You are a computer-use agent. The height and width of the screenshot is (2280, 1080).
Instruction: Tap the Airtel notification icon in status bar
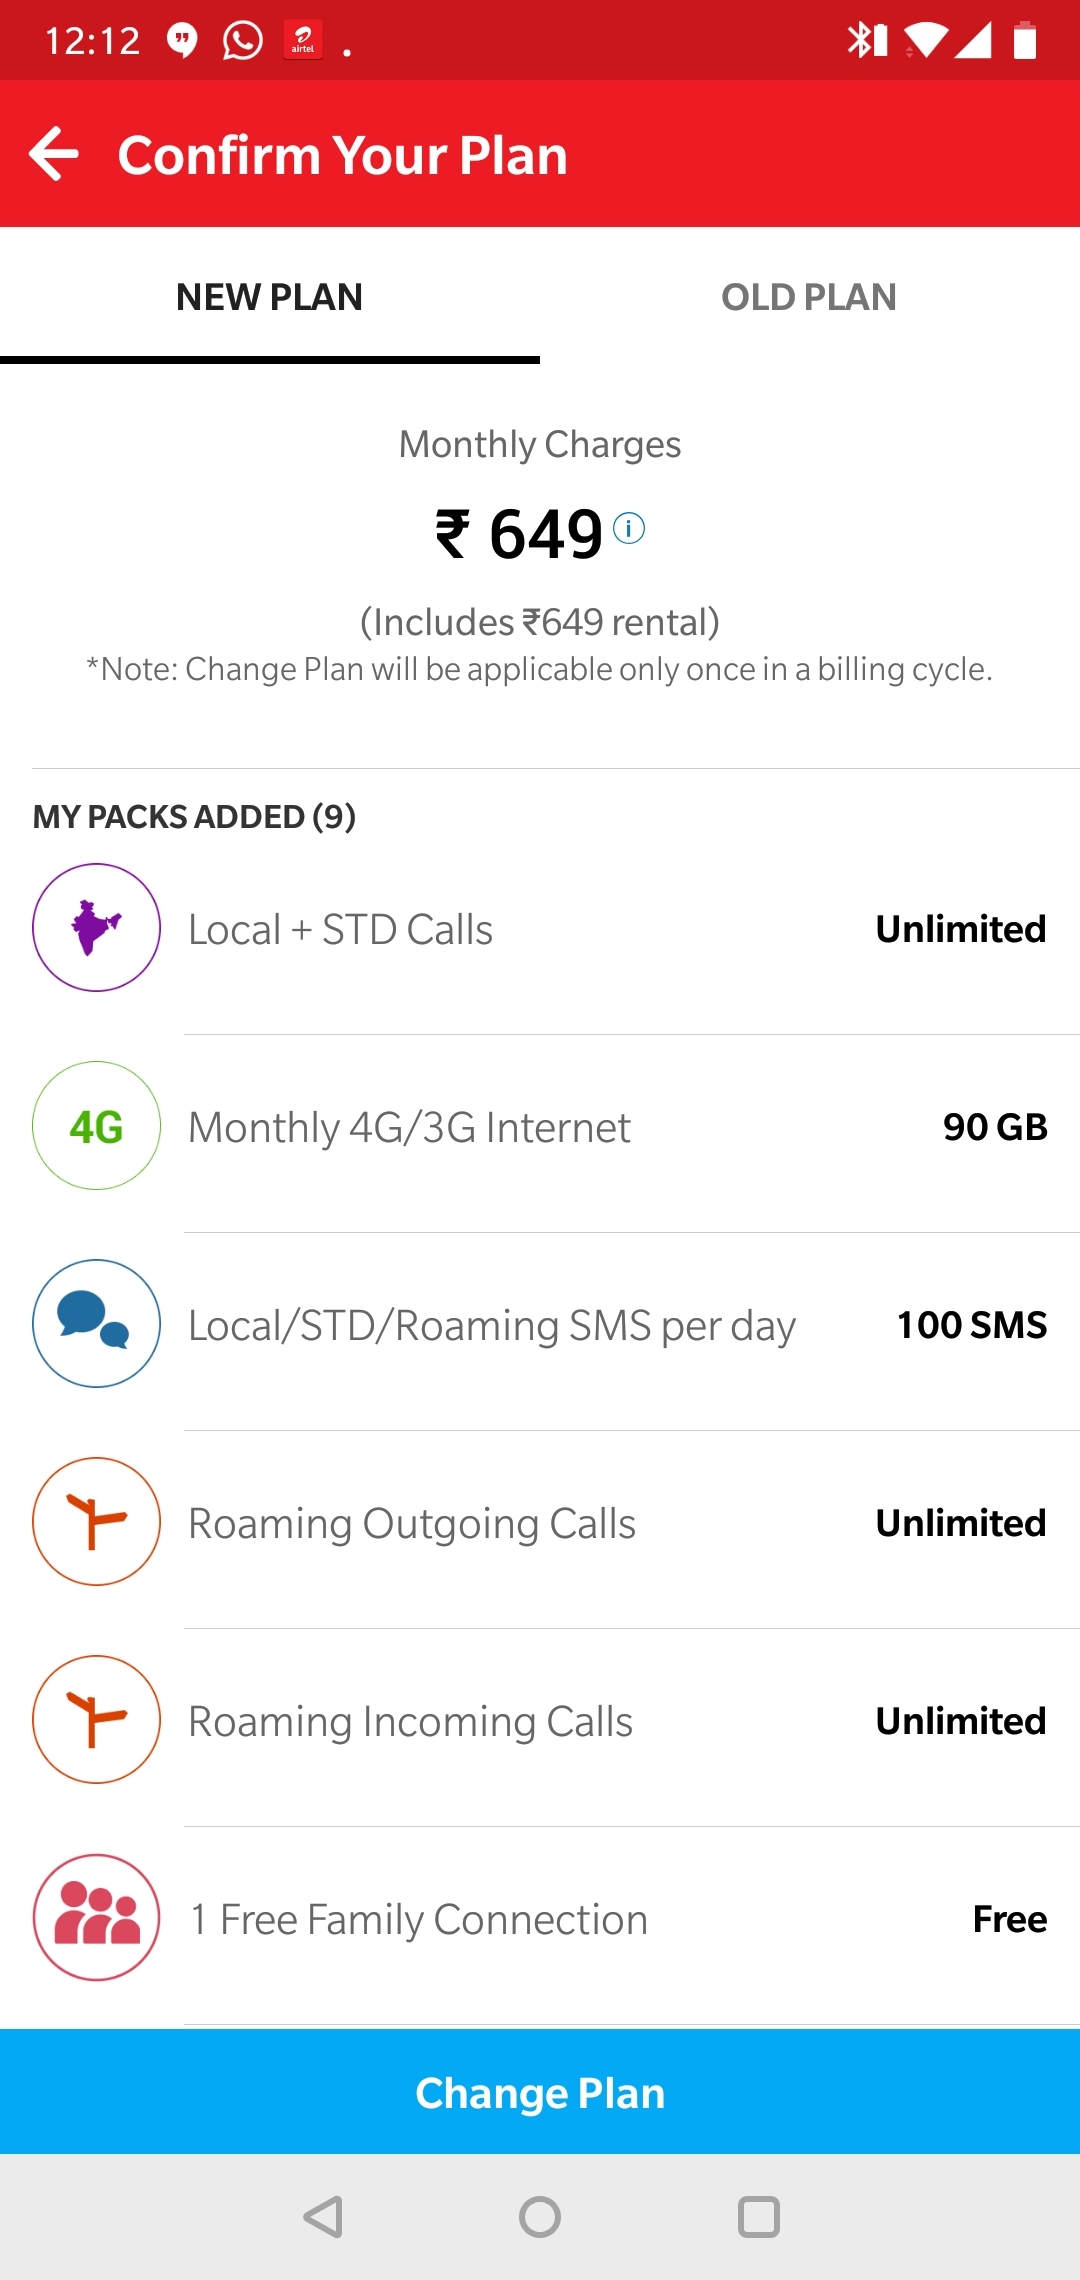(302, 41)
